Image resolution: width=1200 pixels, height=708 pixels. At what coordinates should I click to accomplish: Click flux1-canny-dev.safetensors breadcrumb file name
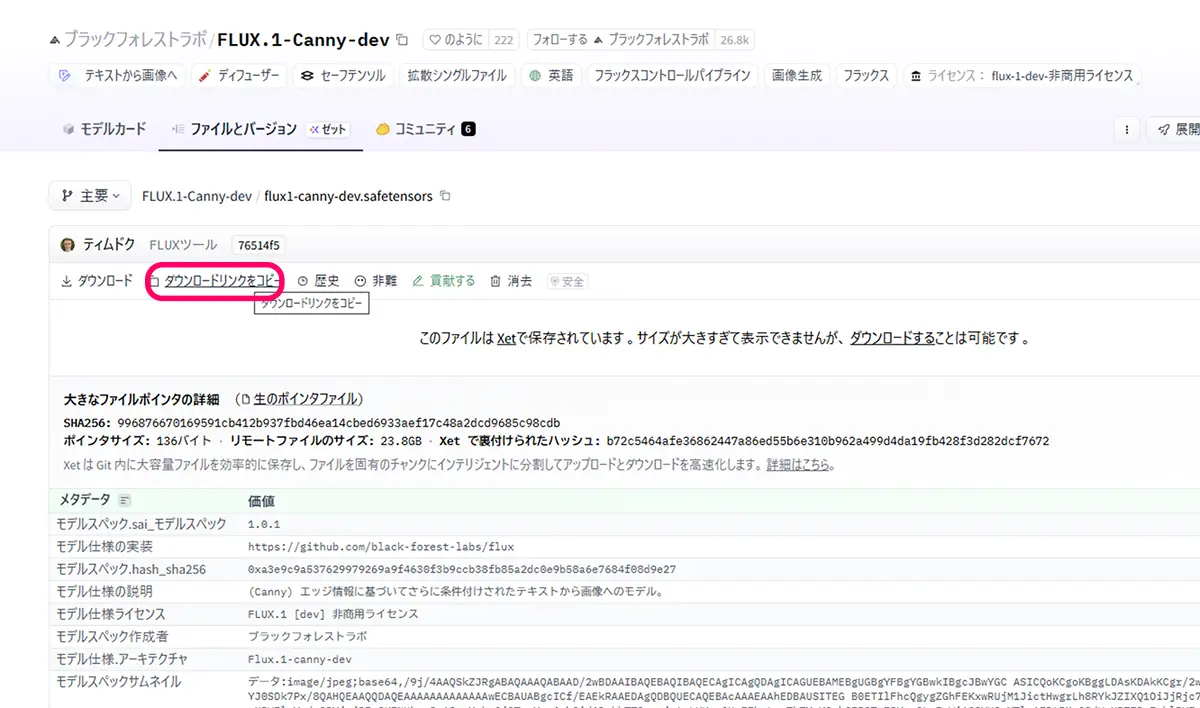pyautogui.click(x=348, y=196)
